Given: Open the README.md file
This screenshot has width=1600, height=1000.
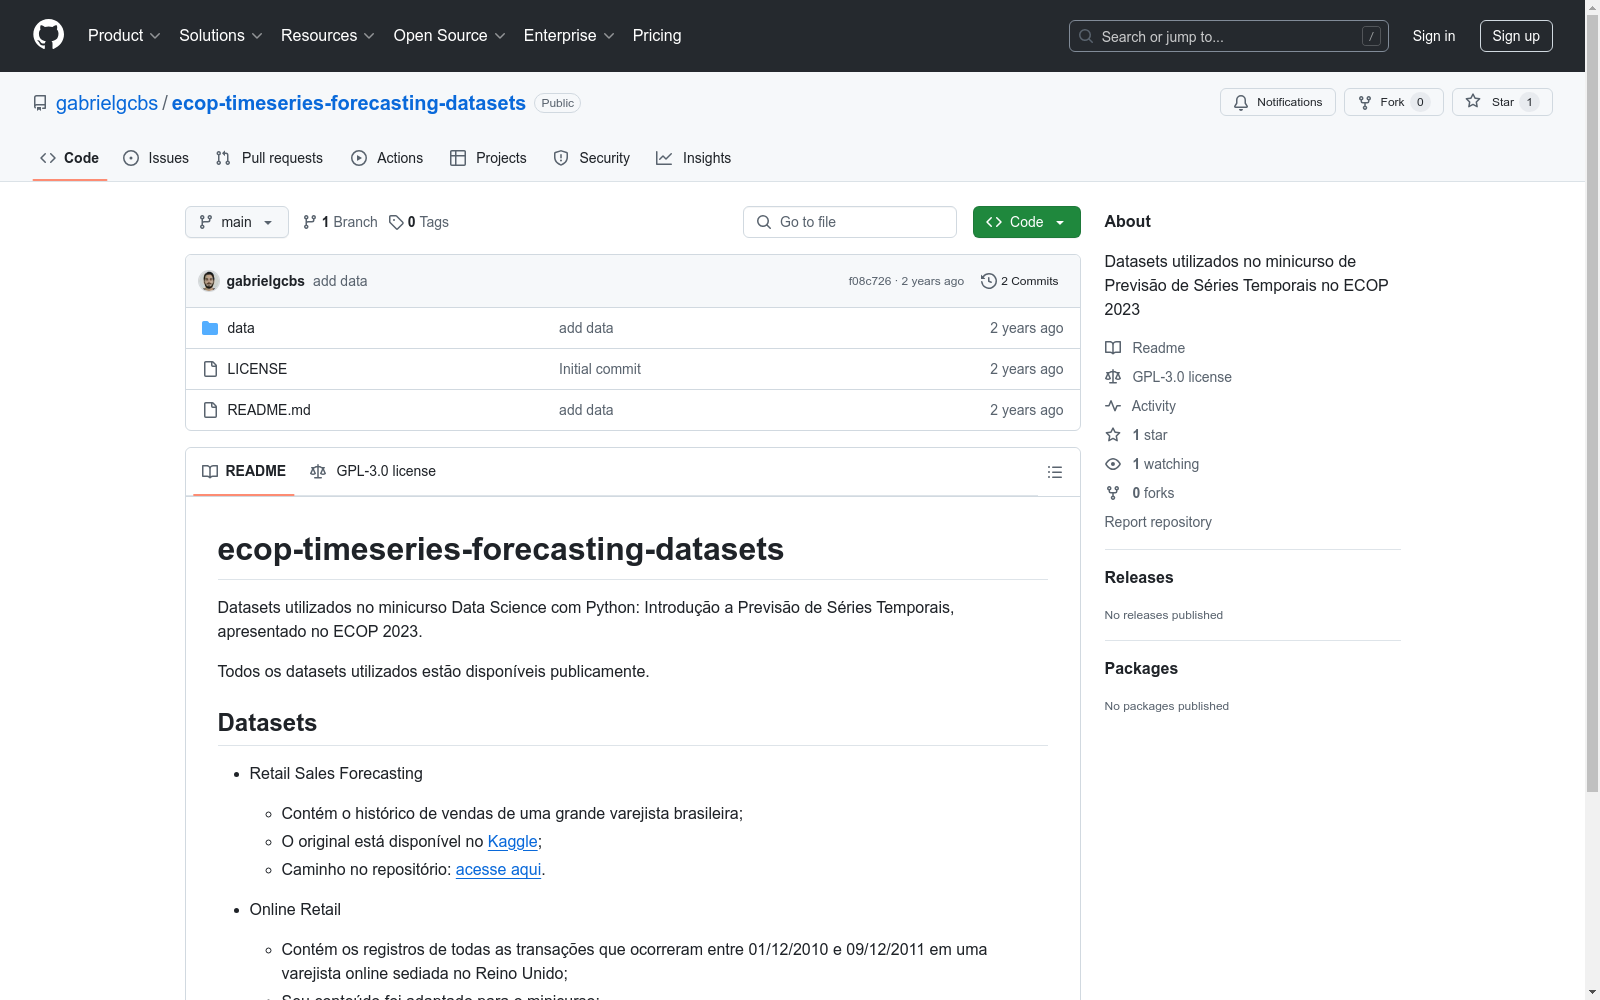Looking at the screenshot, I should pyautogui.click(x=269, y=410).
